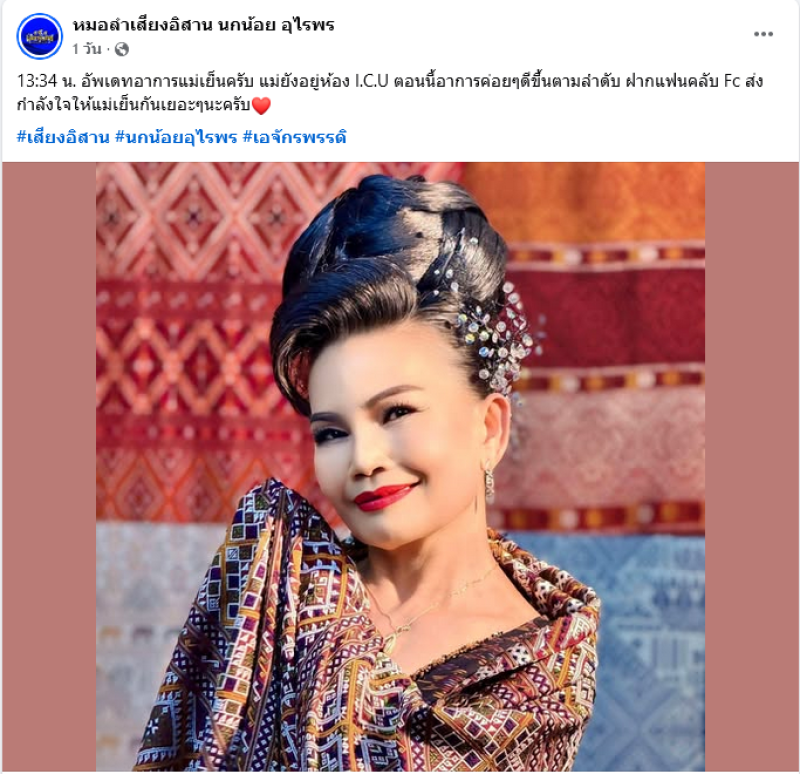Click the dangling earring in the photo
The image size is (800, 774).
[x=489, y=484]
